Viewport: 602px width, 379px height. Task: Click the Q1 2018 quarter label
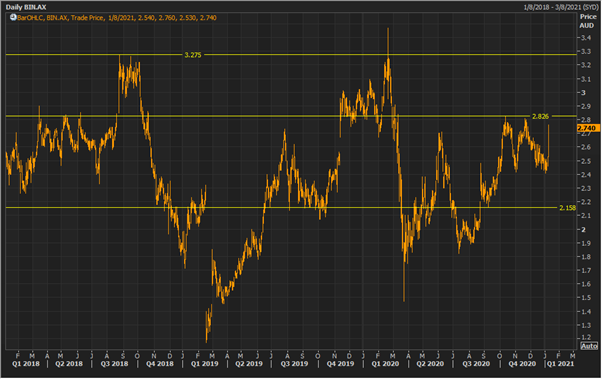[25, 364]
